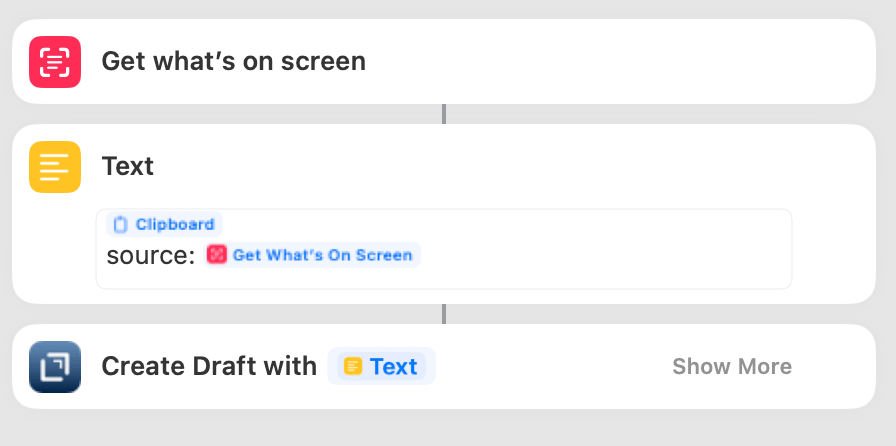The height and width of the screenshot is (446, 896).
Task: Expand Show More on Create Draft action
Action: (x=731, y=367)
